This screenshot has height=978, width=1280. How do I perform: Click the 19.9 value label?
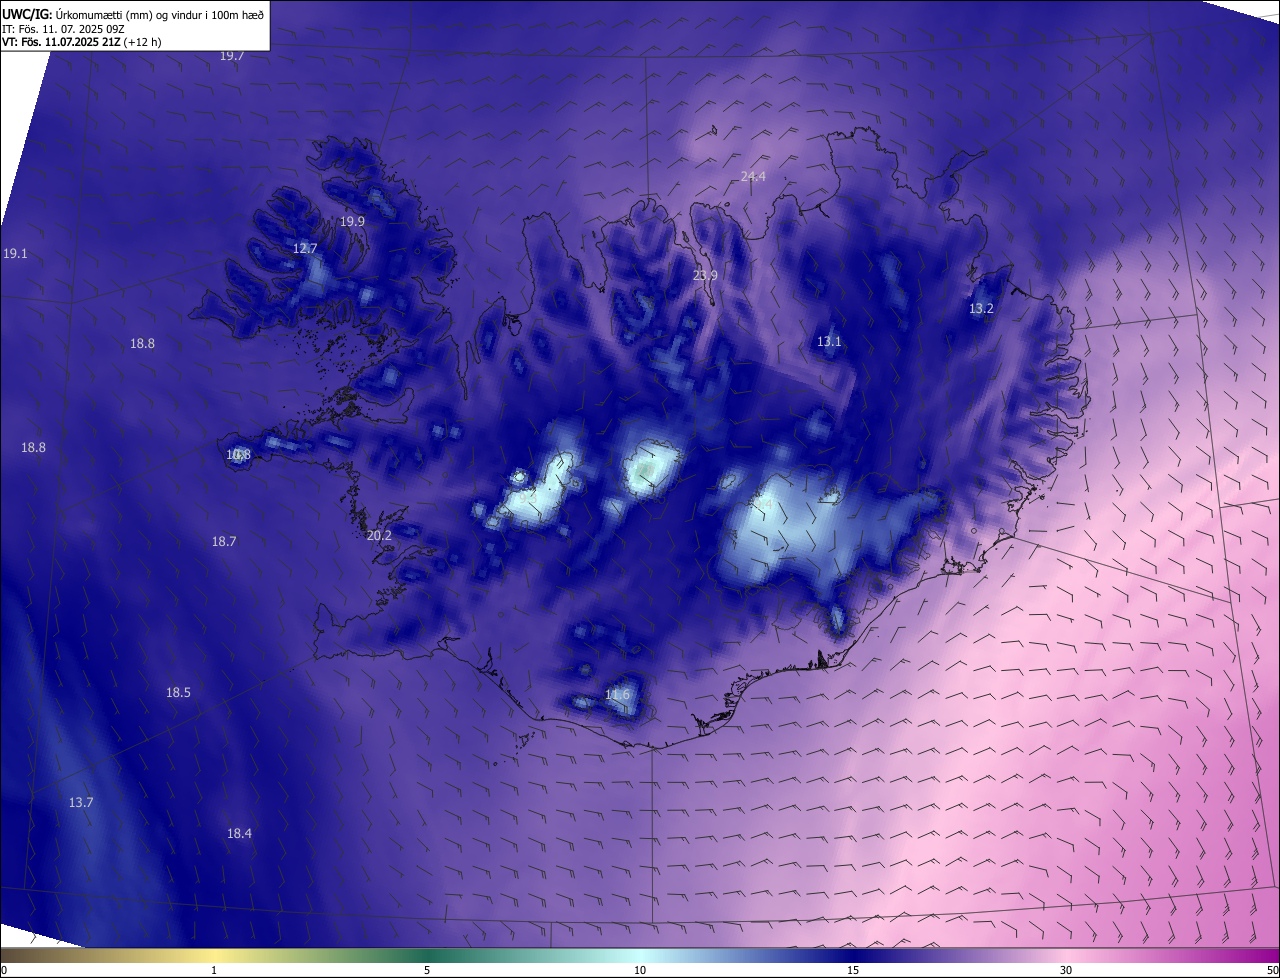click(352, 222)
